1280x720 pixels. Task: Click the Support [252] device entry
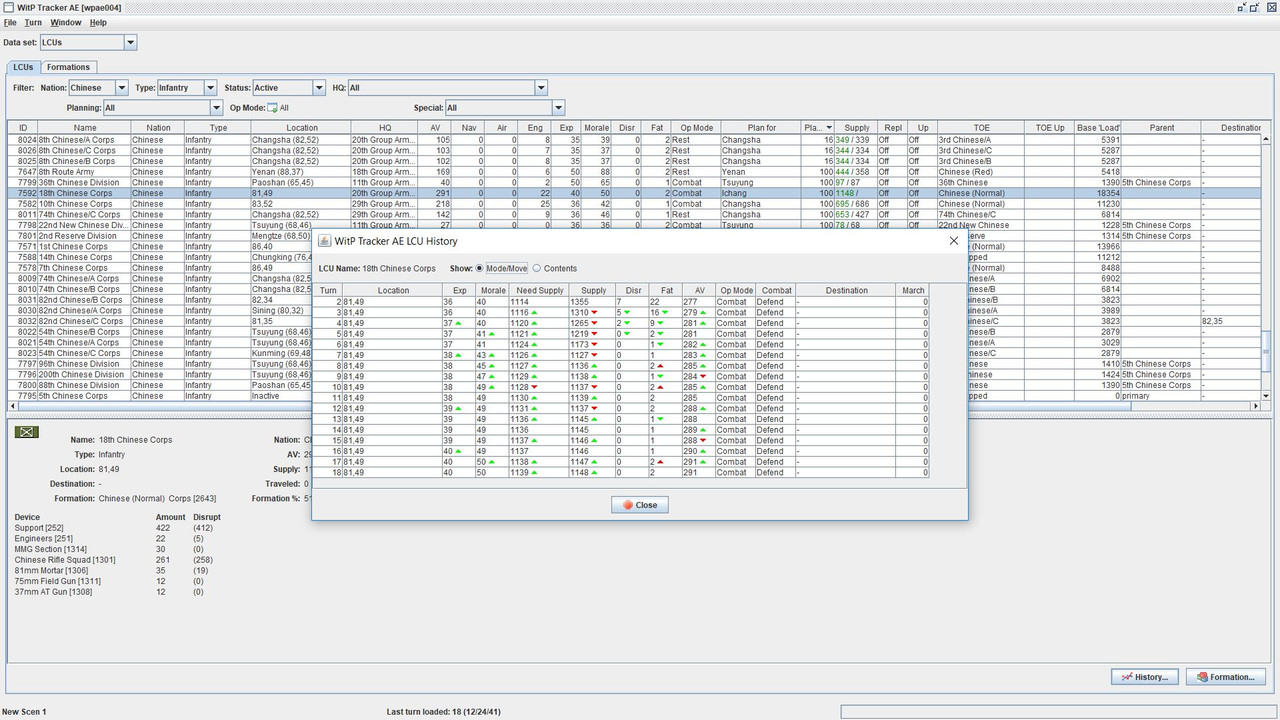click(39, 528)
